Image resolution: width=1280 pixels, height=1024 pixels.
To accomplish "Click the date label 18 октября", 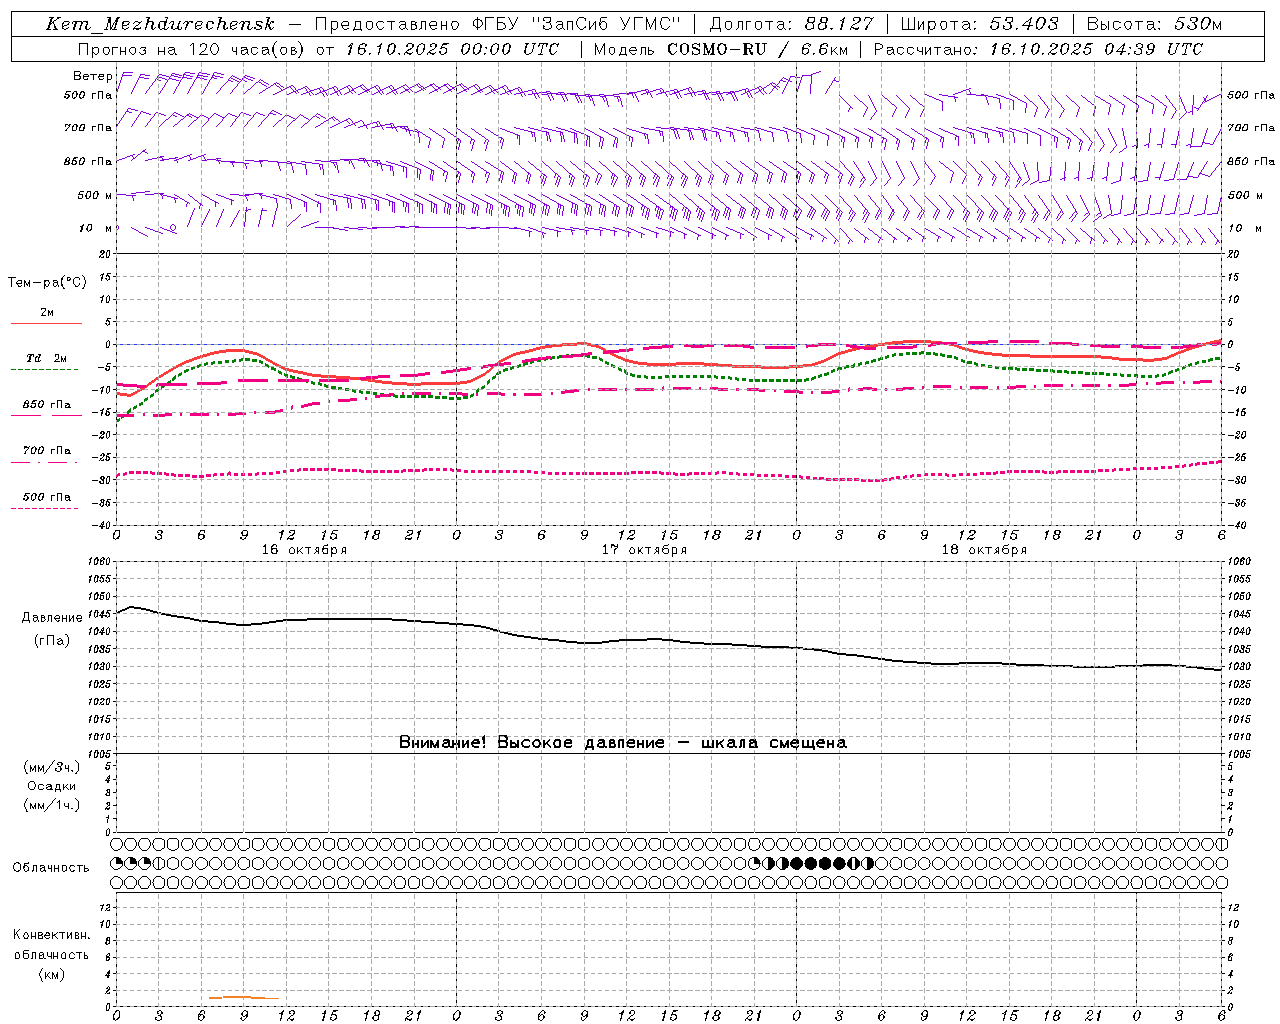I will [984, 550].
